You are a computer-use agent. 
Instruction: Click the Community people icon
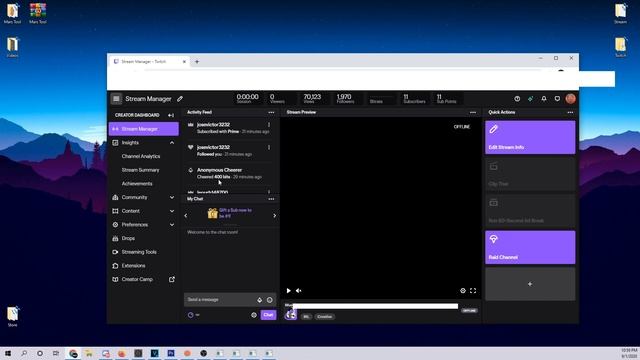115,198
